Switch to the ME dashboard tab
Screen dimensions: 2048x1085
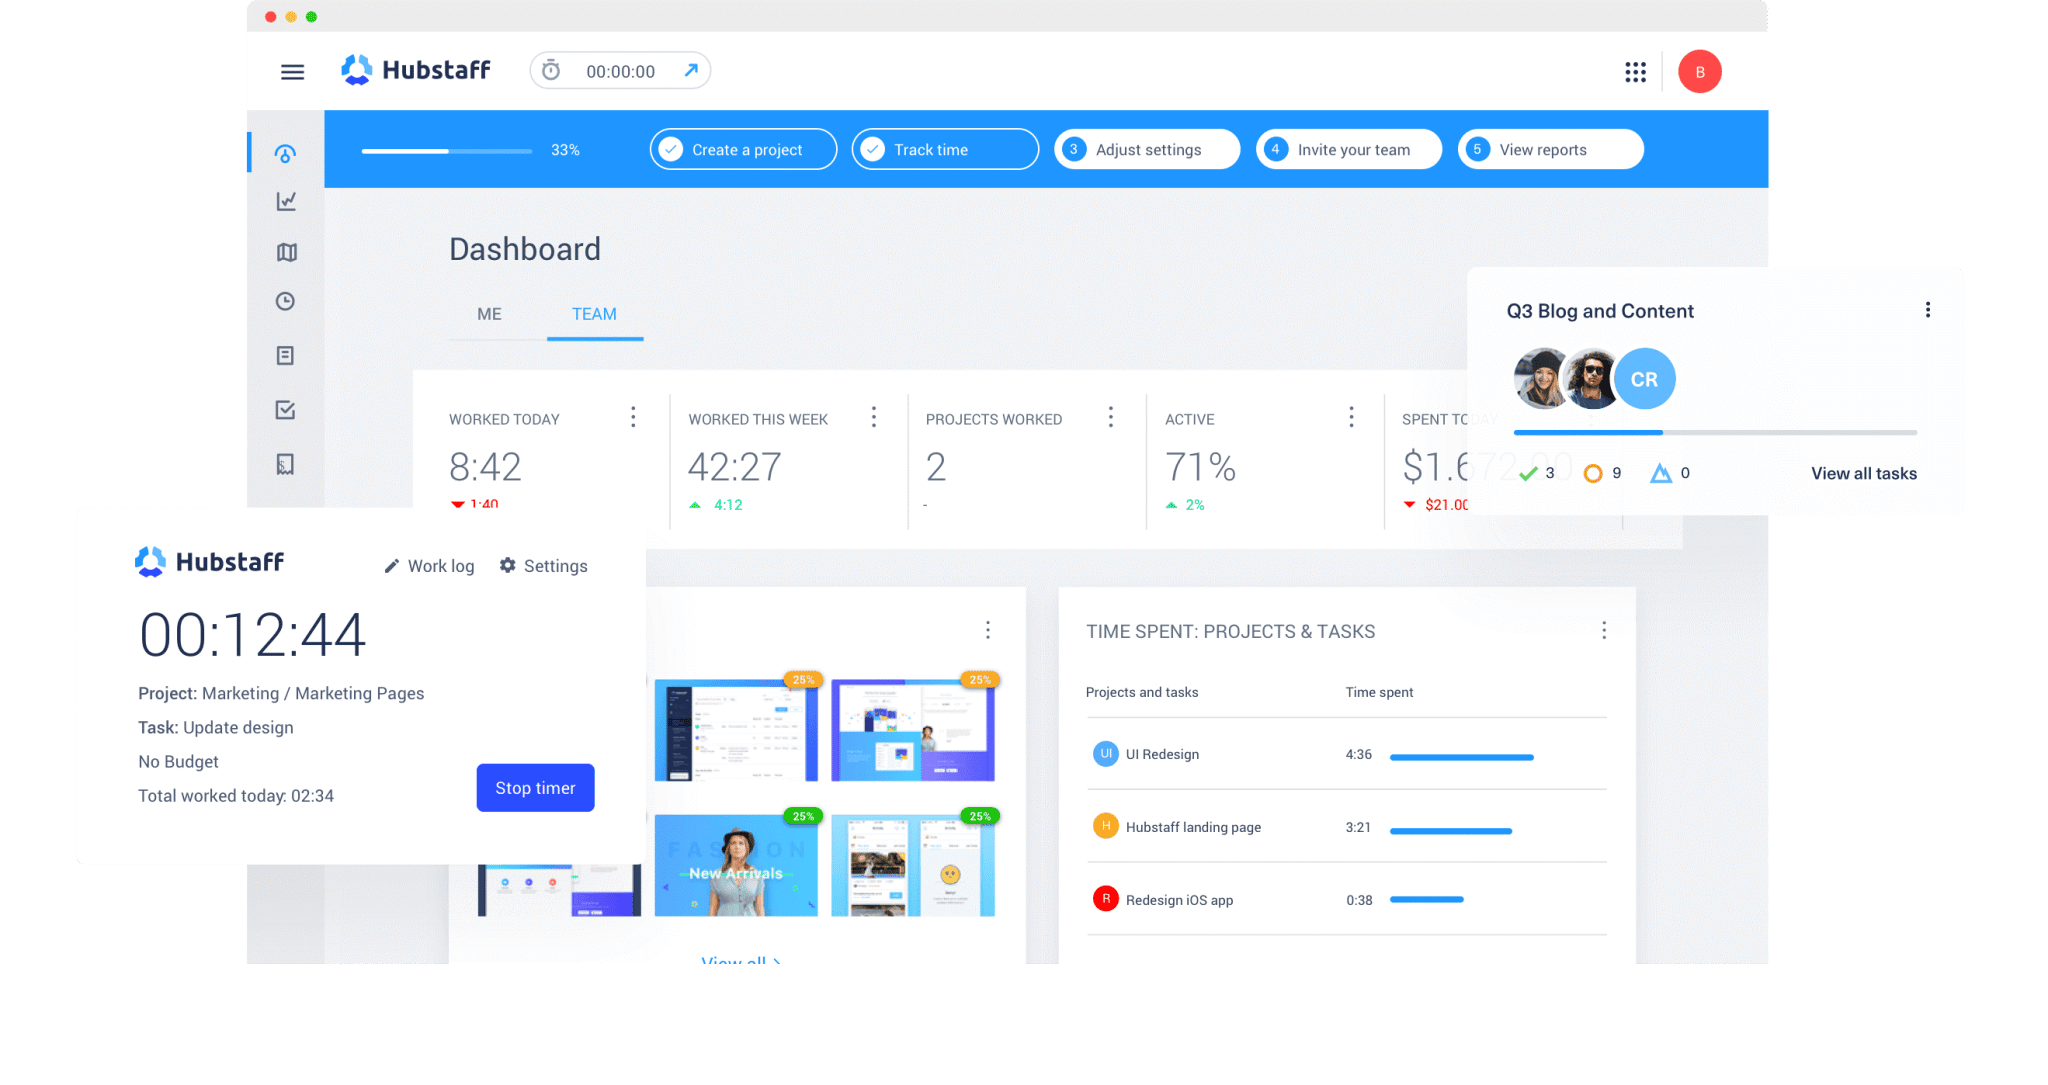[x=489, y=314]
